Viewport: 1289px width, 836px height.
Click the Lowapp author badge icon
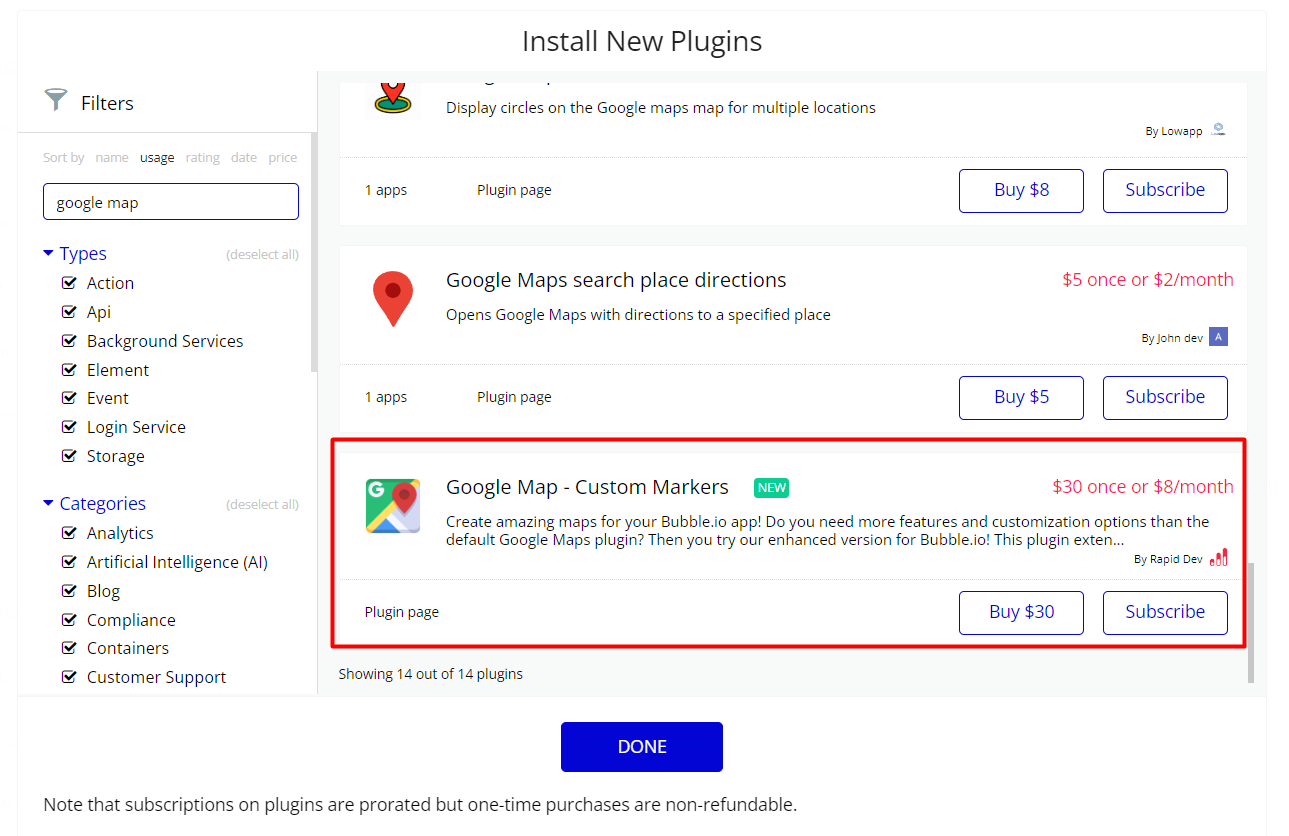tap(1217, 130)
